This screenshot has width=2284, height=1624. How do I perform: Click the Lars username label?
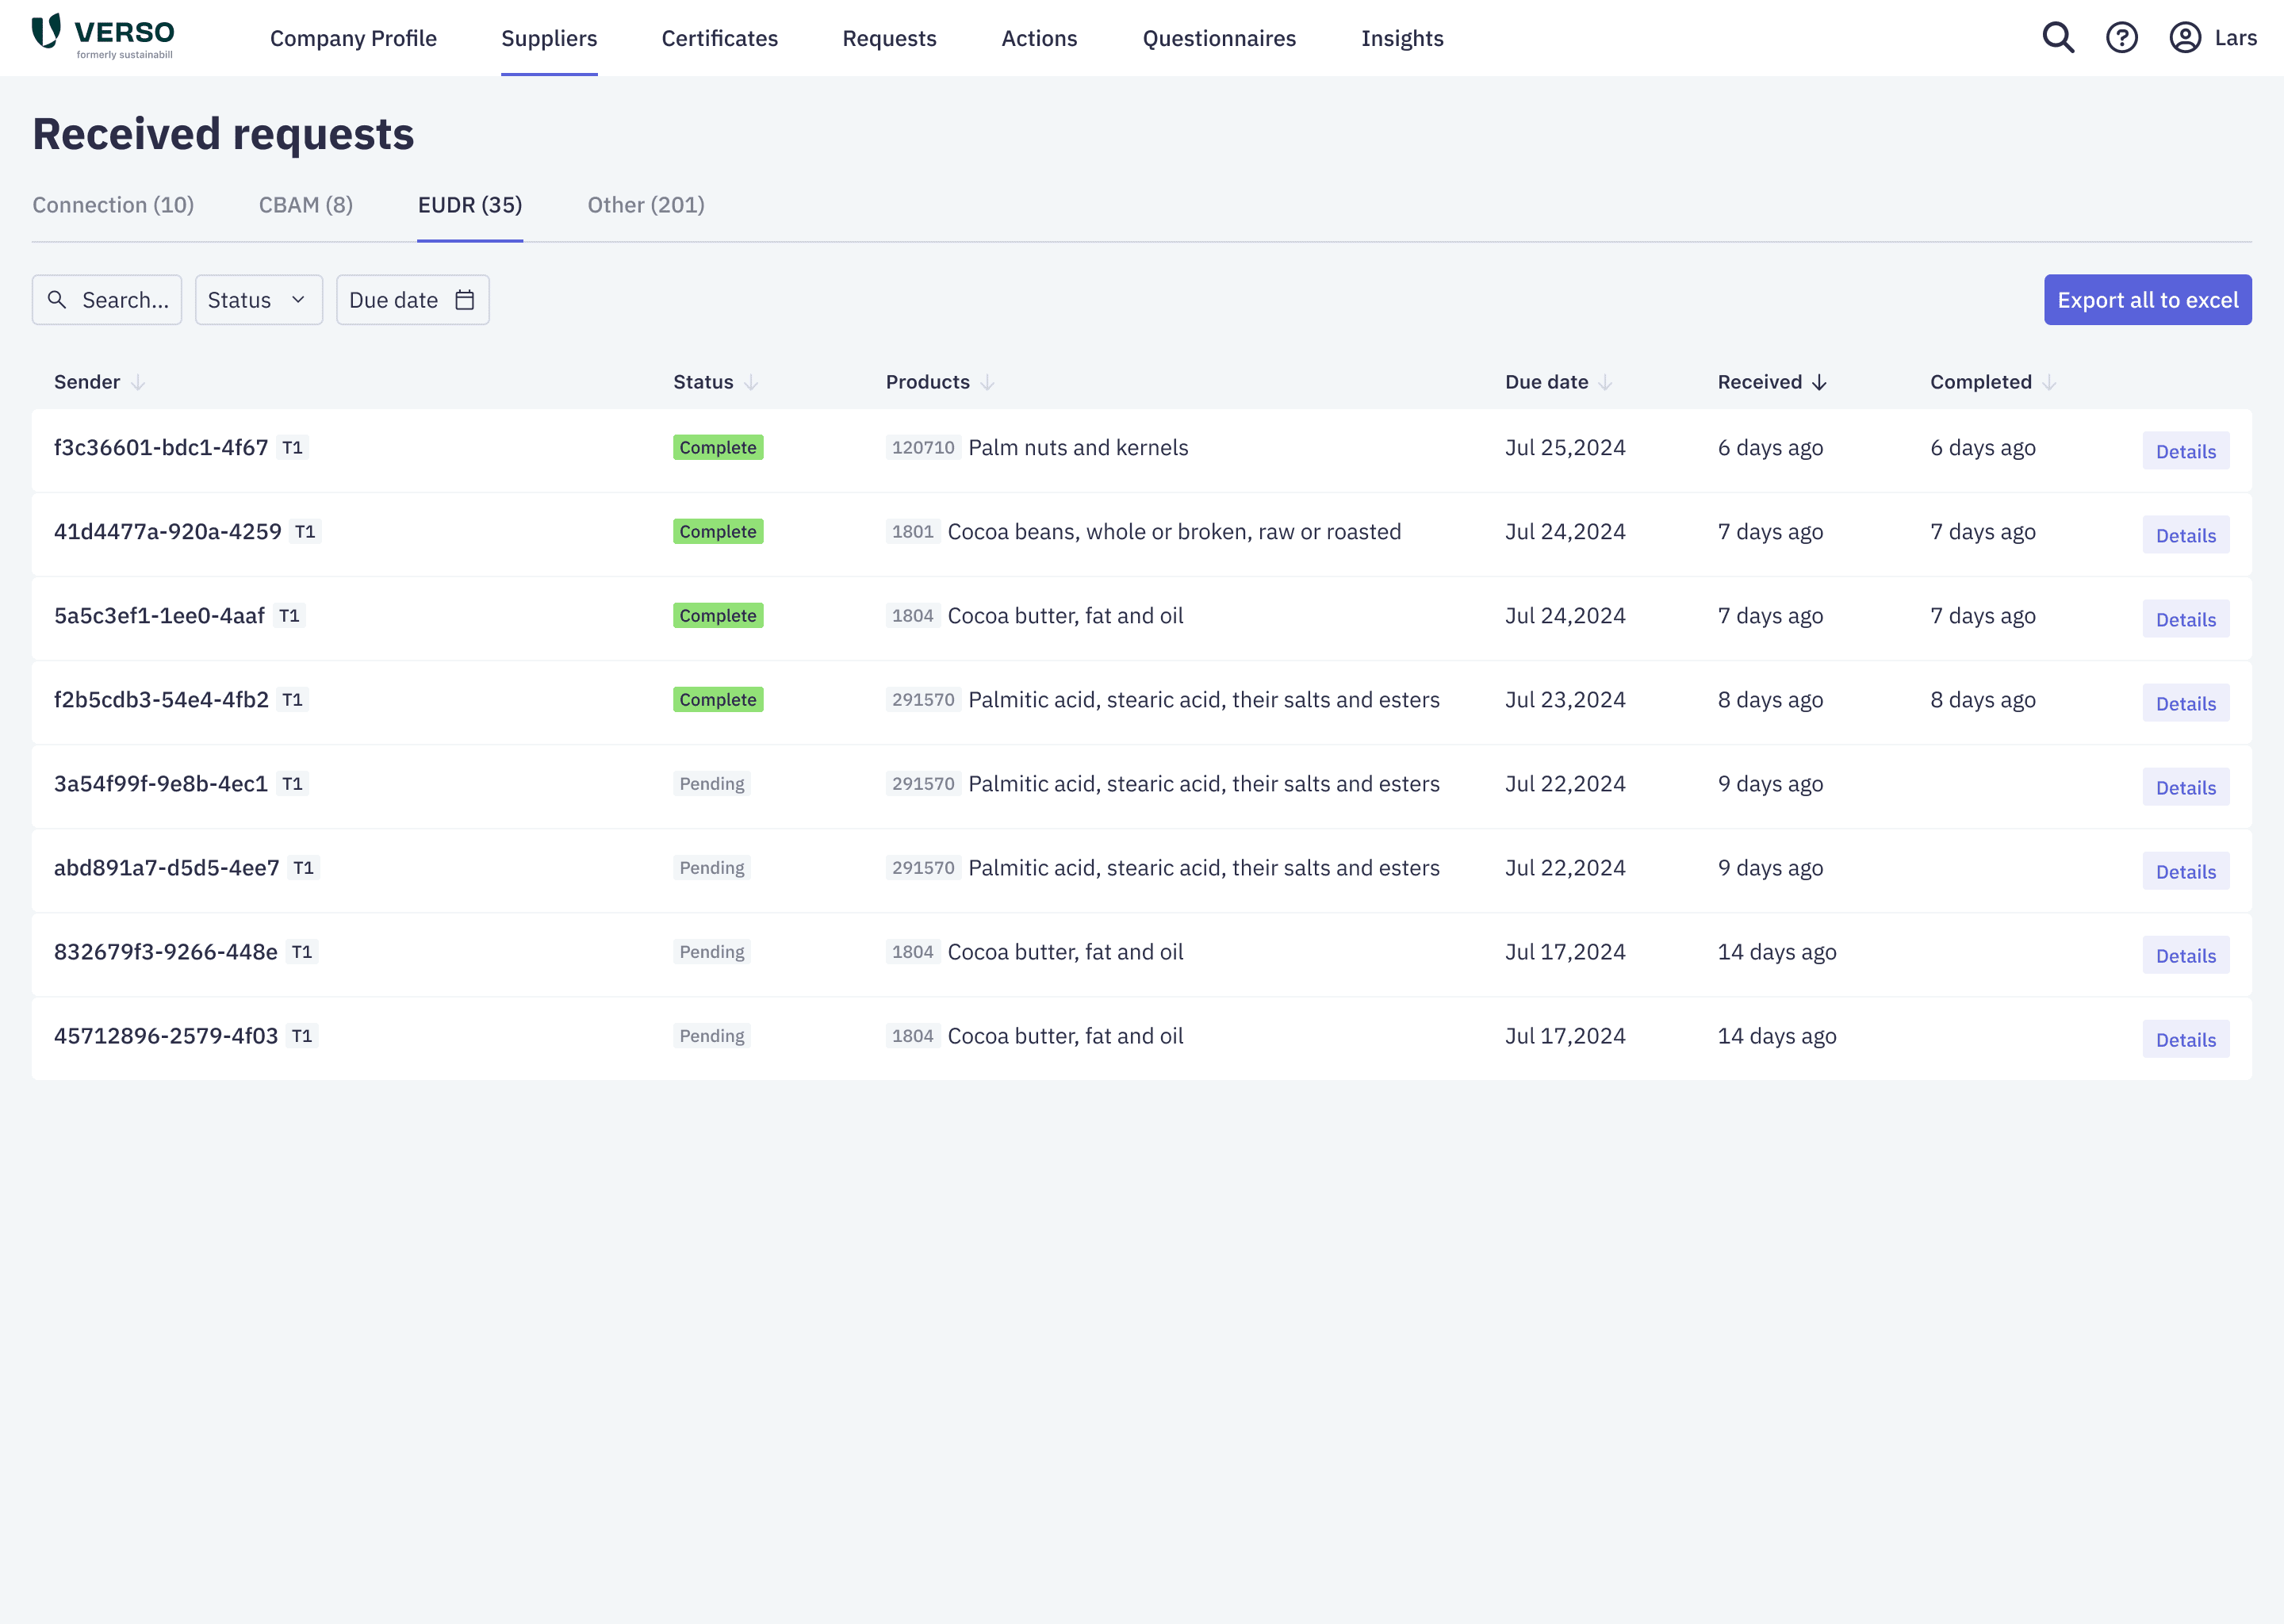tap(2236, 38)
